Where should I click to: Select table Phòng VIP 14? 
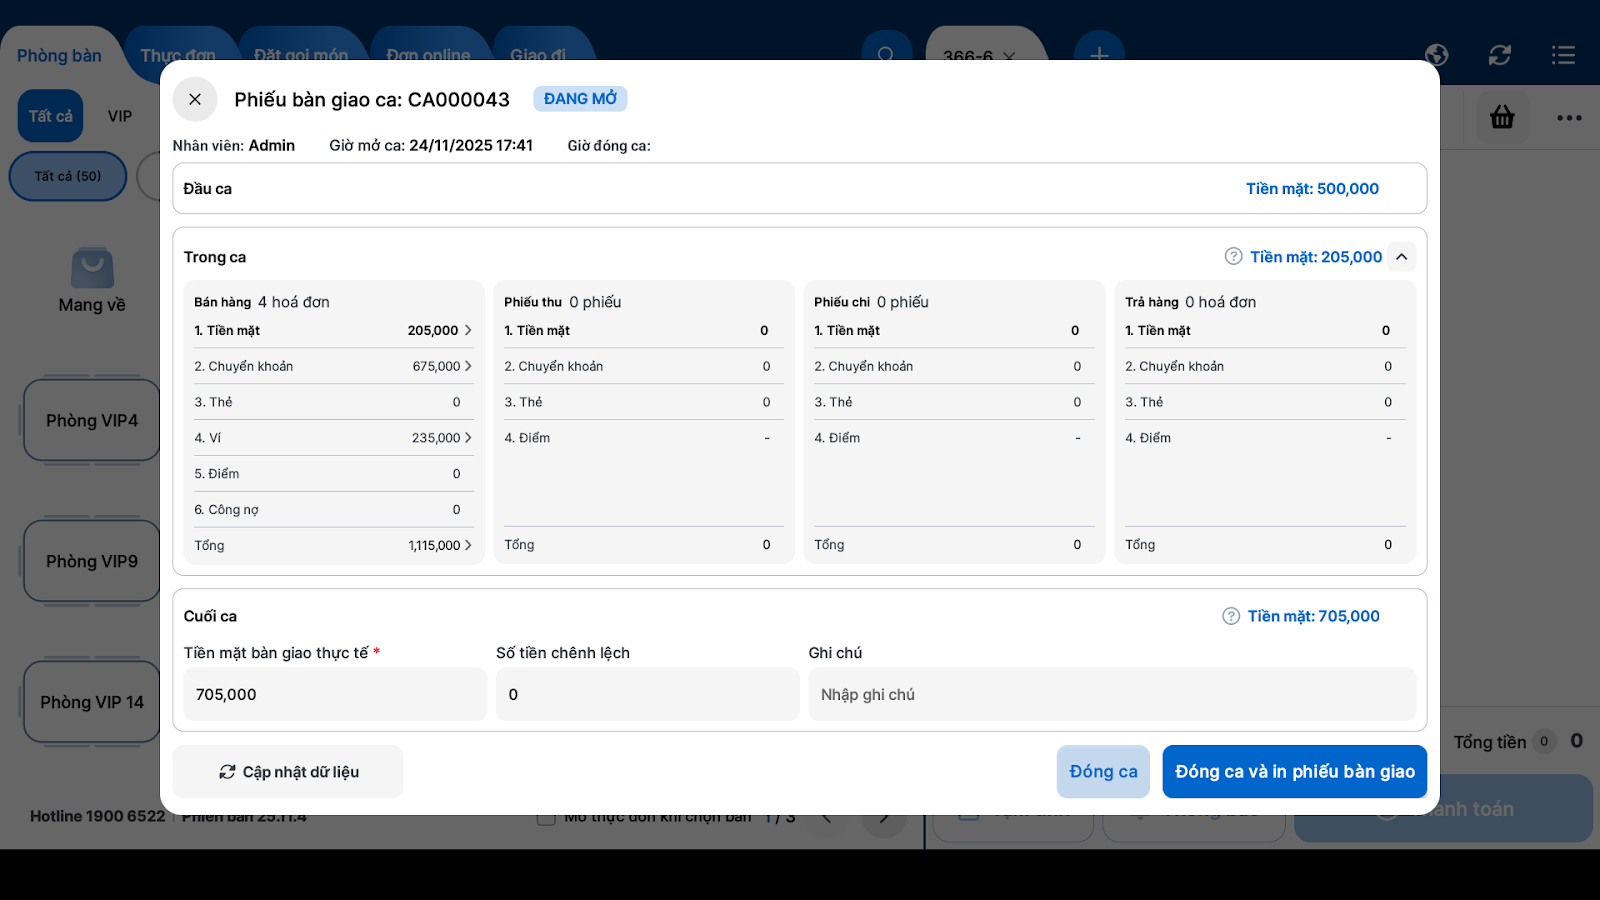[x=92, y=702]
